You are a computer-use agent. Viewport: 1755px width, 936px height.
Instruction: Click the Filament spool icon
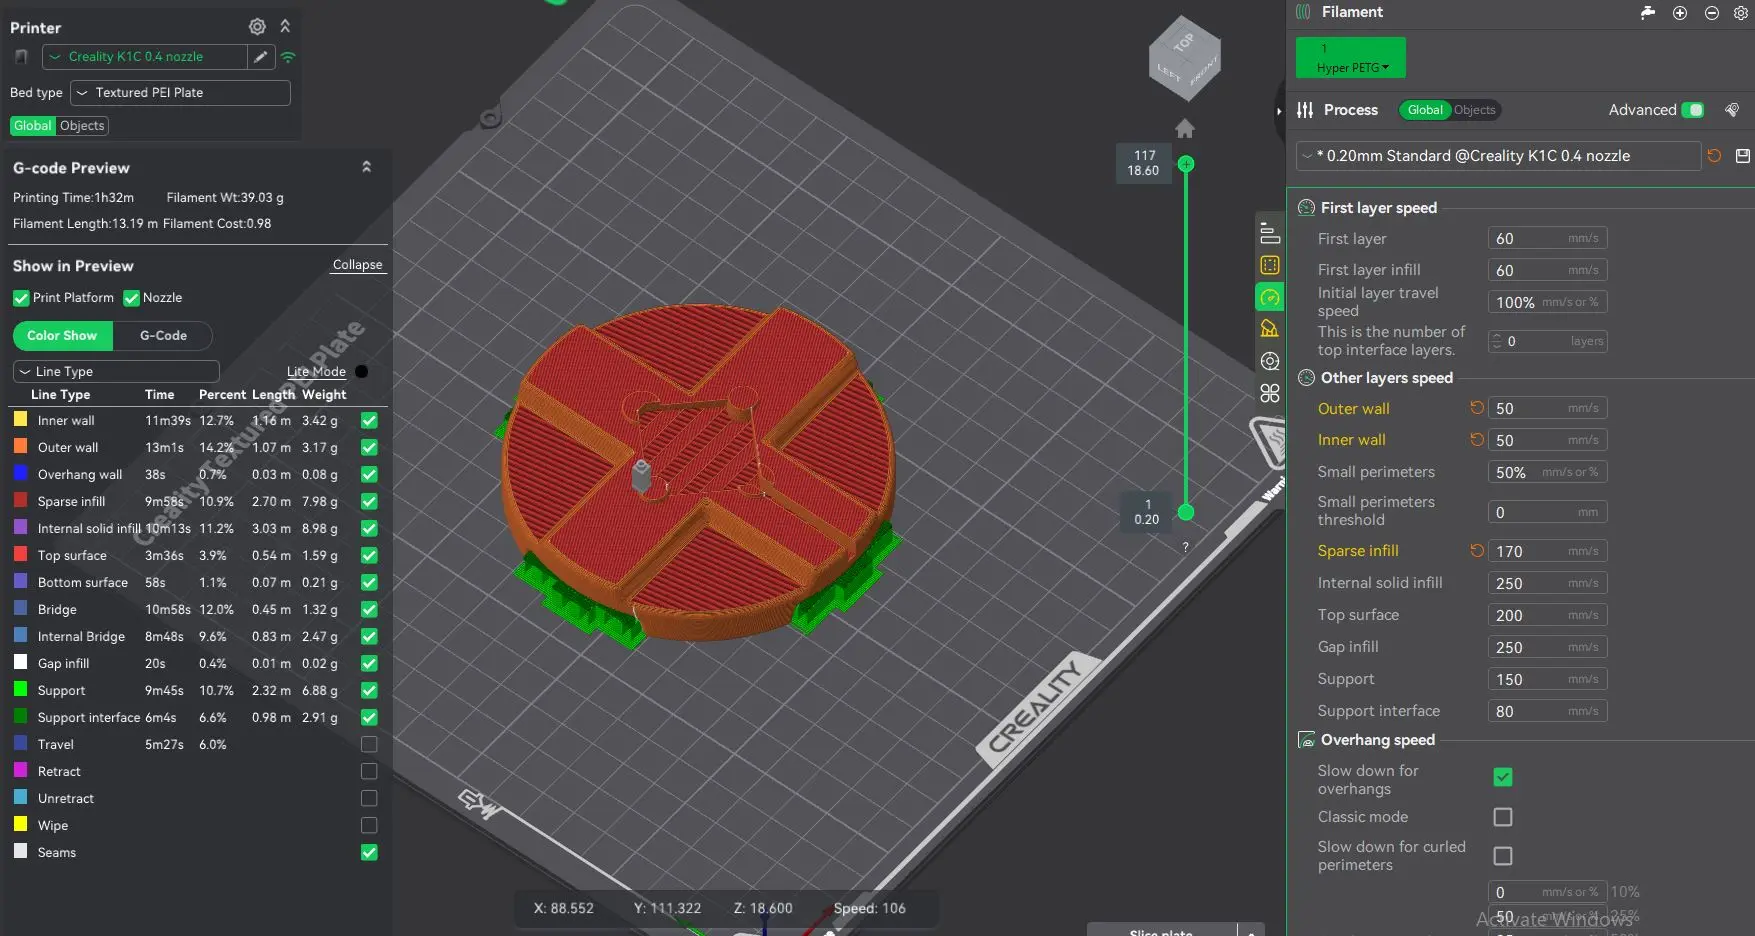[1303, 12]
